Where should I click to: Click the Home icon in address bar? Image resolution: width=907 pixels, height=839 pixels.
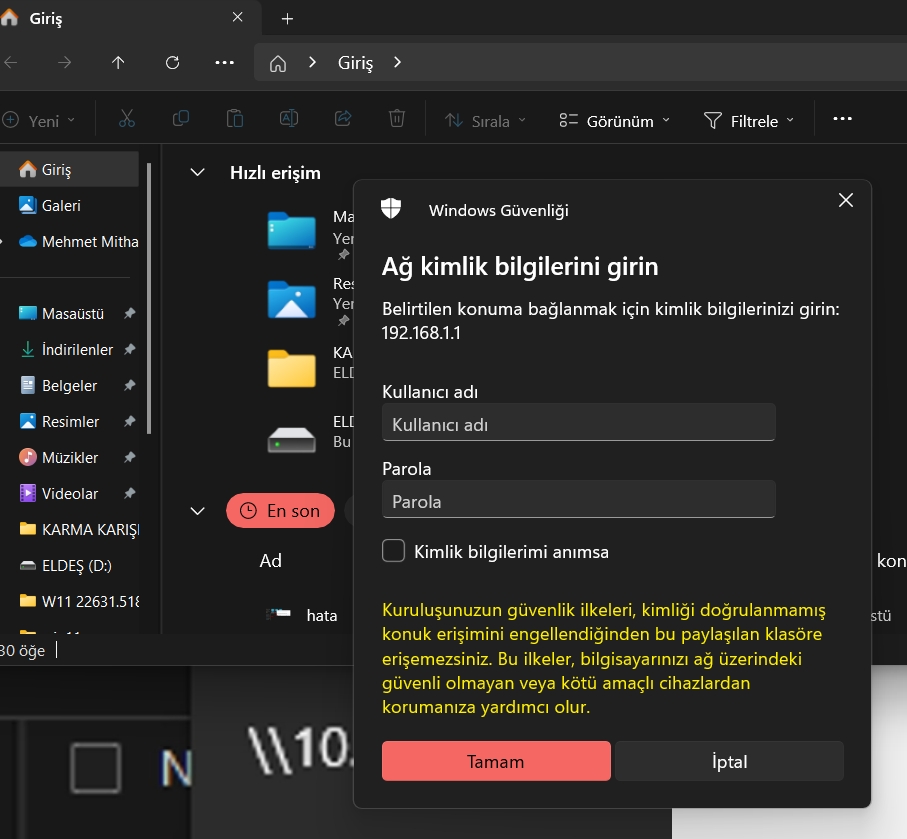click(x=278, y=63)
